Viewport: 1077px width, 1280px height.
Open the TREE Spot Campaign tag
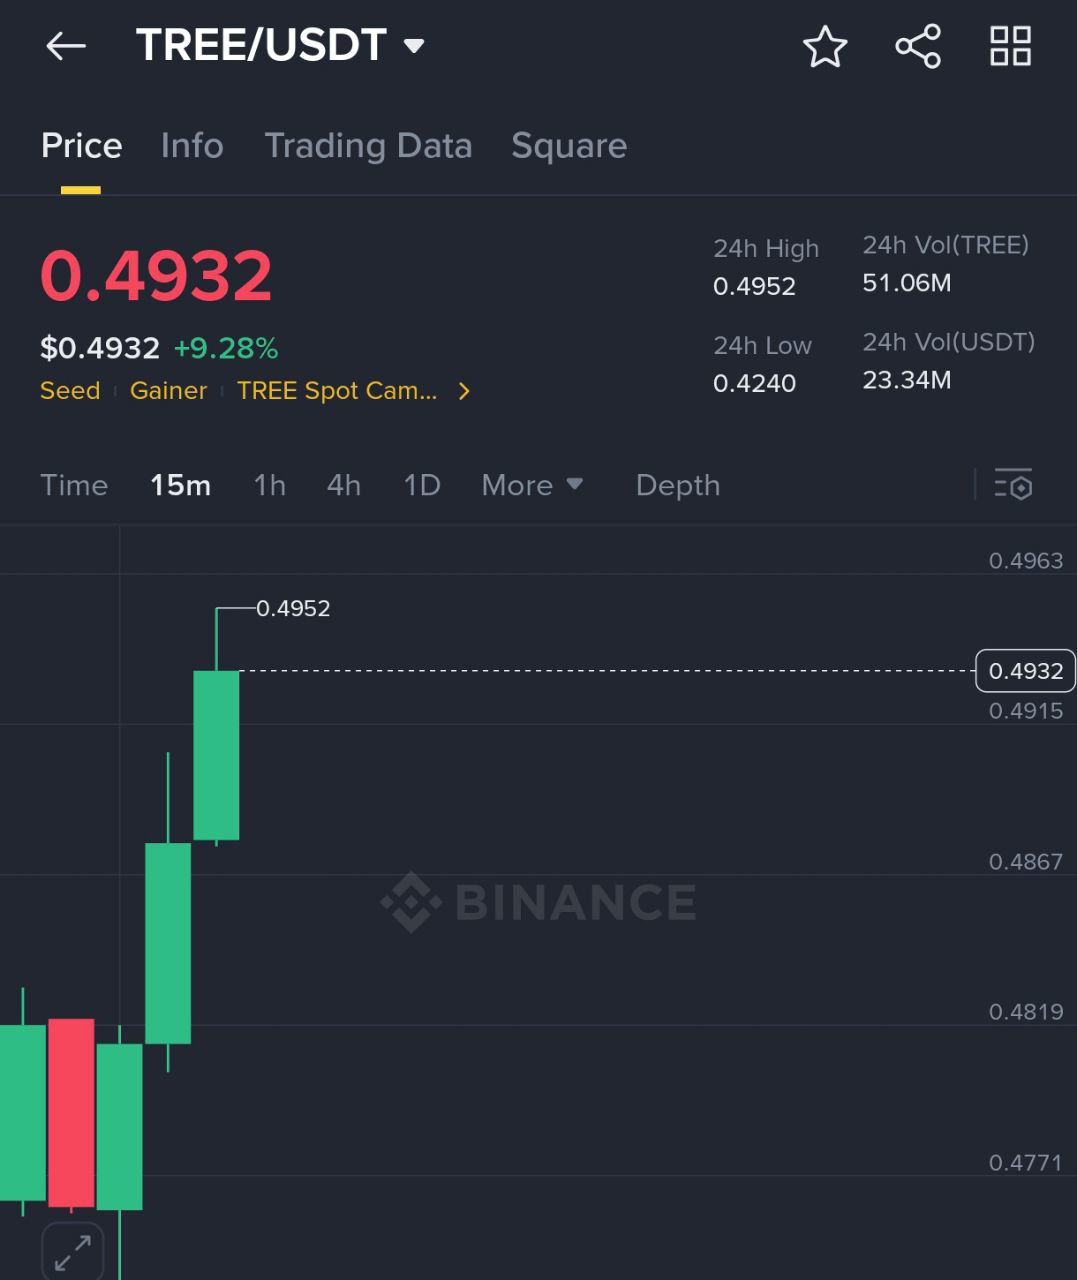click(337, 391)
